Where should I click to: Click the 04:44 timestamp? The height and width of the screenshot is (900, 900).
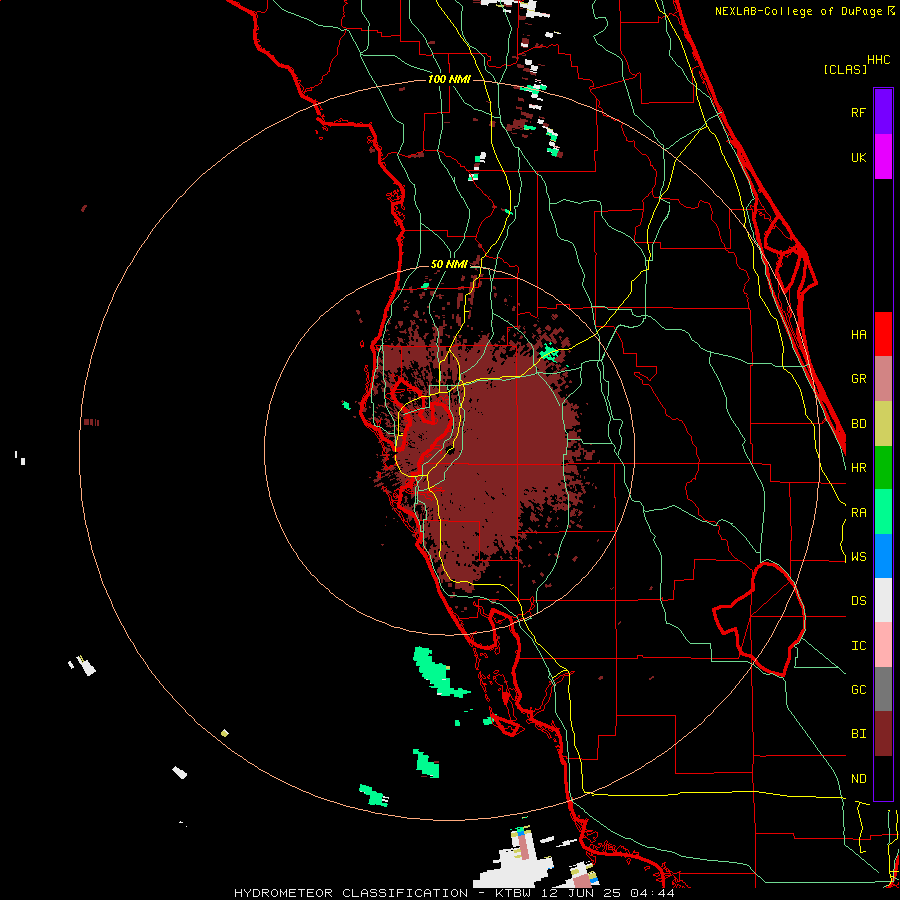tap(652, 893)
